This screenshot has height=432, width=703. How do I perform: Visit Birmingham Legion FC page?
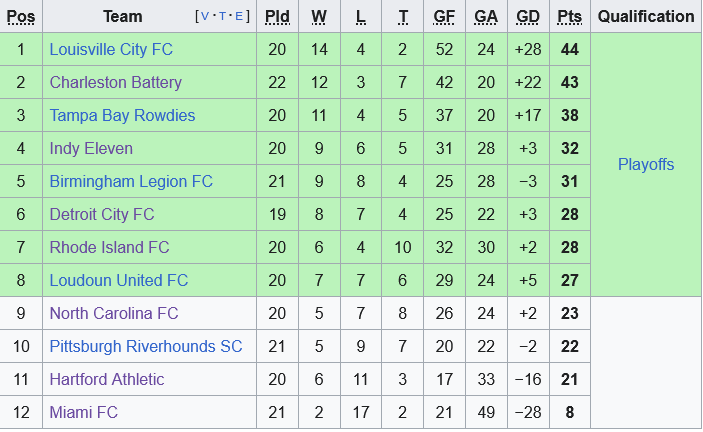tap(131, 181)
